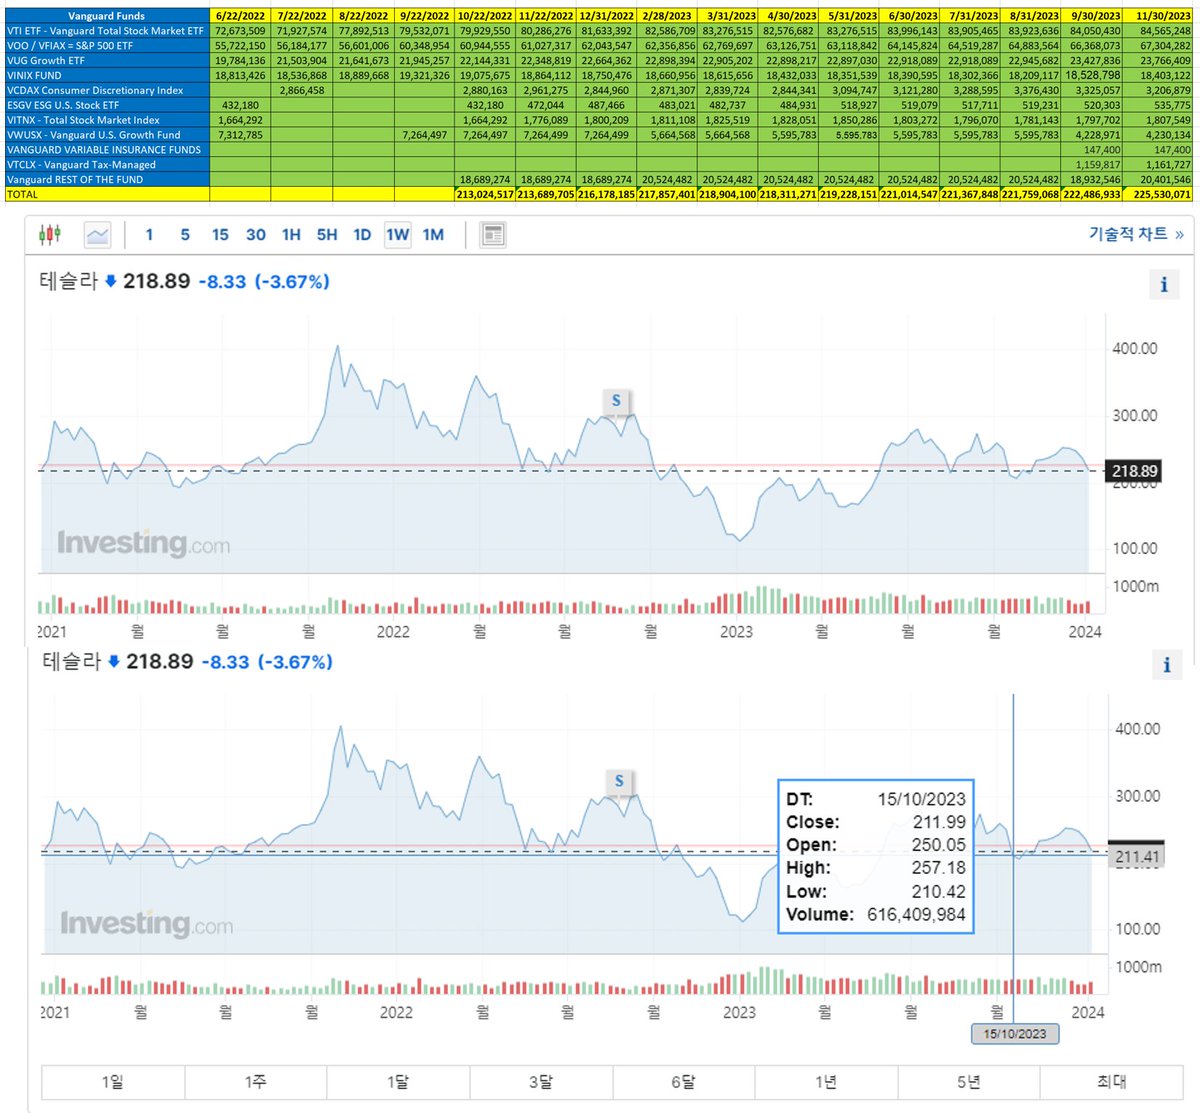Click the 211.41 crosshair price label
Image resolution: width=1200 pixels, height=1113 pixels.
tap(1138, 856)
